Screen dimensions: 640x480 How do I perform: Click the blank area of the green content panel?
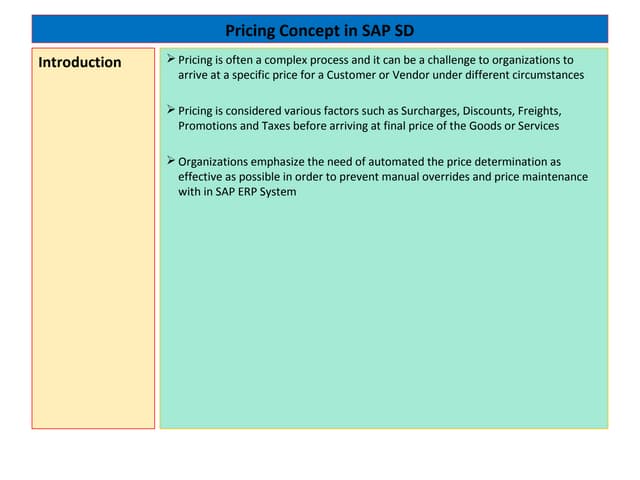(385, 320)
